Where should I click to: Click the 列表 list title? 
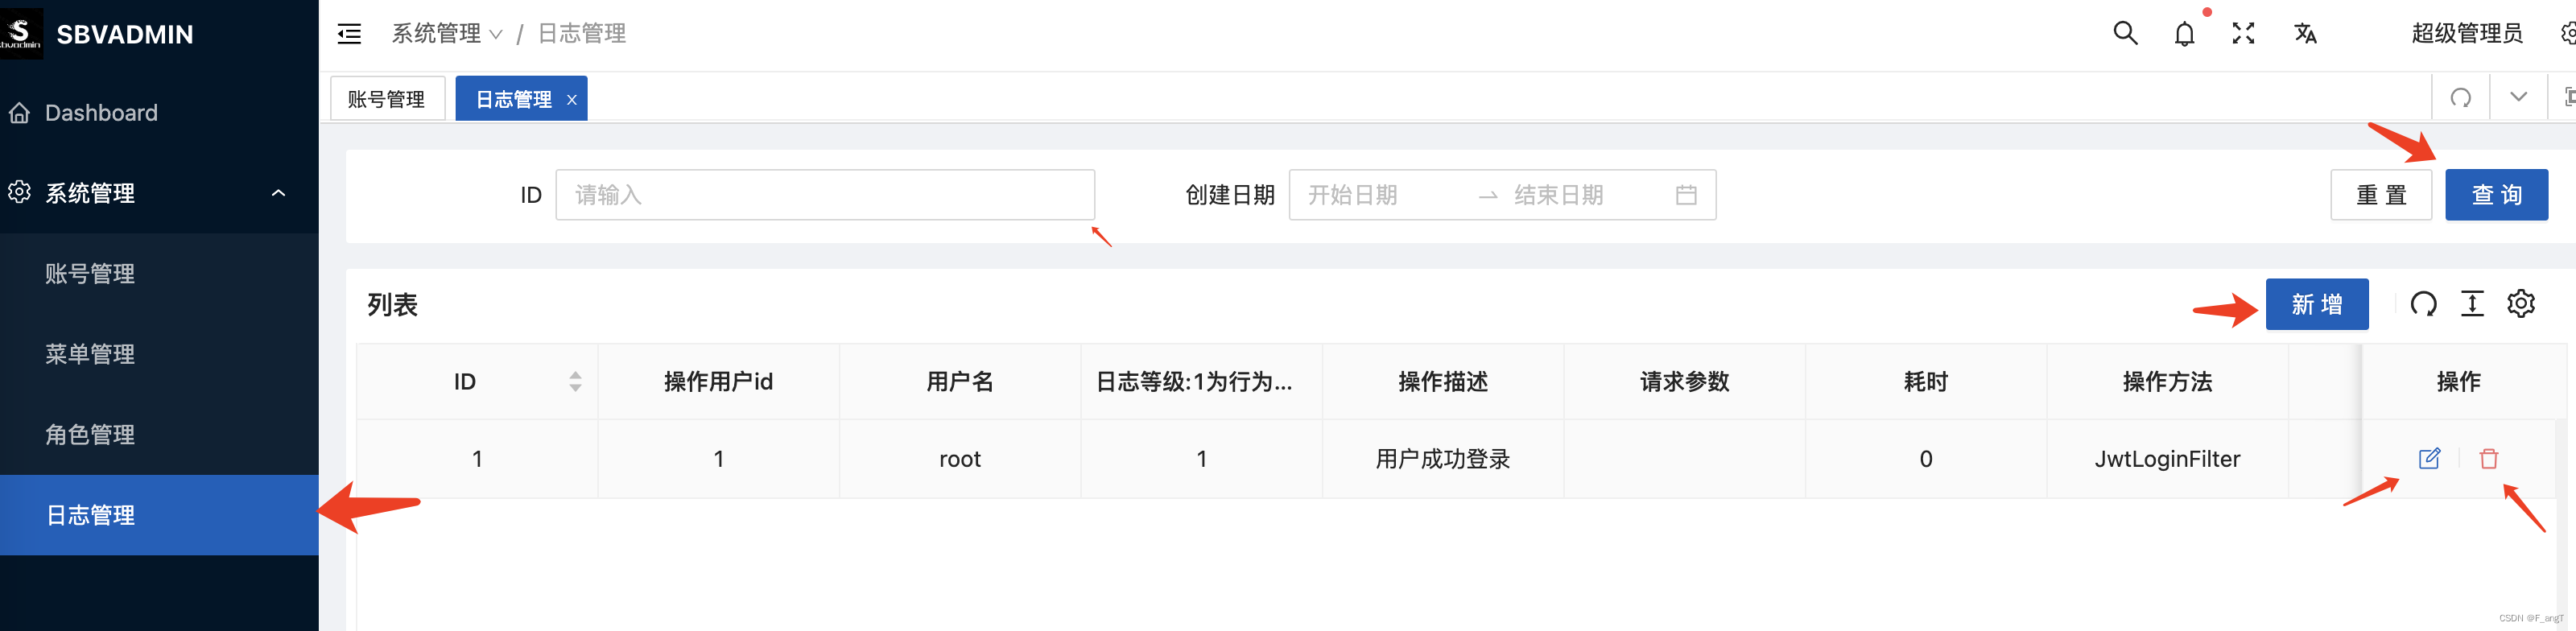coord(392,305)
